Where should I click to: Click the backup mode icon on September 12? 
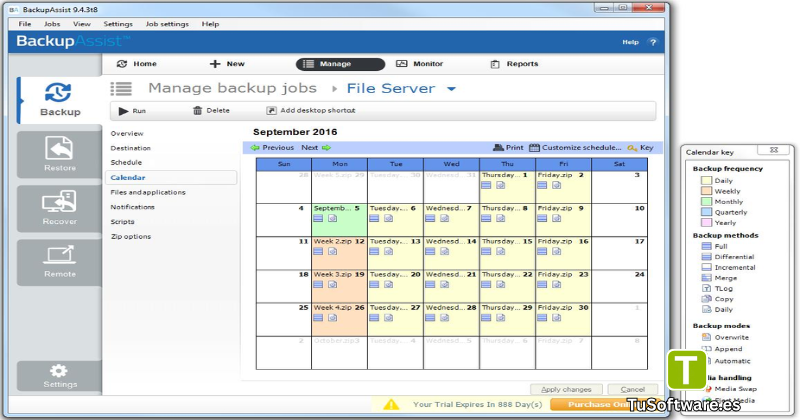(x=333, y=252)
